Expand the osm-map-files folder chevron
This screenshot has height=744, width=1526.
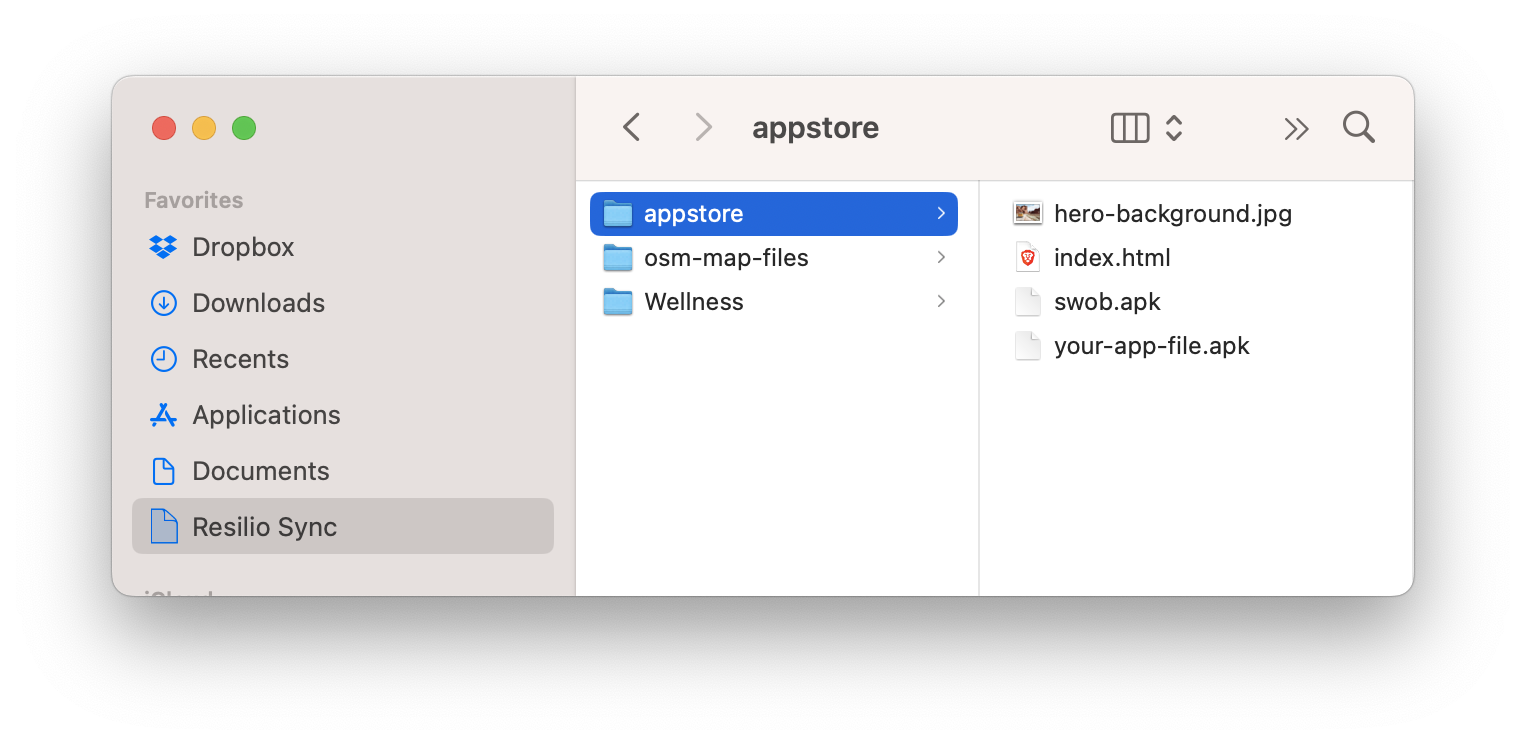pyautogui.click(x=941, y=258)
